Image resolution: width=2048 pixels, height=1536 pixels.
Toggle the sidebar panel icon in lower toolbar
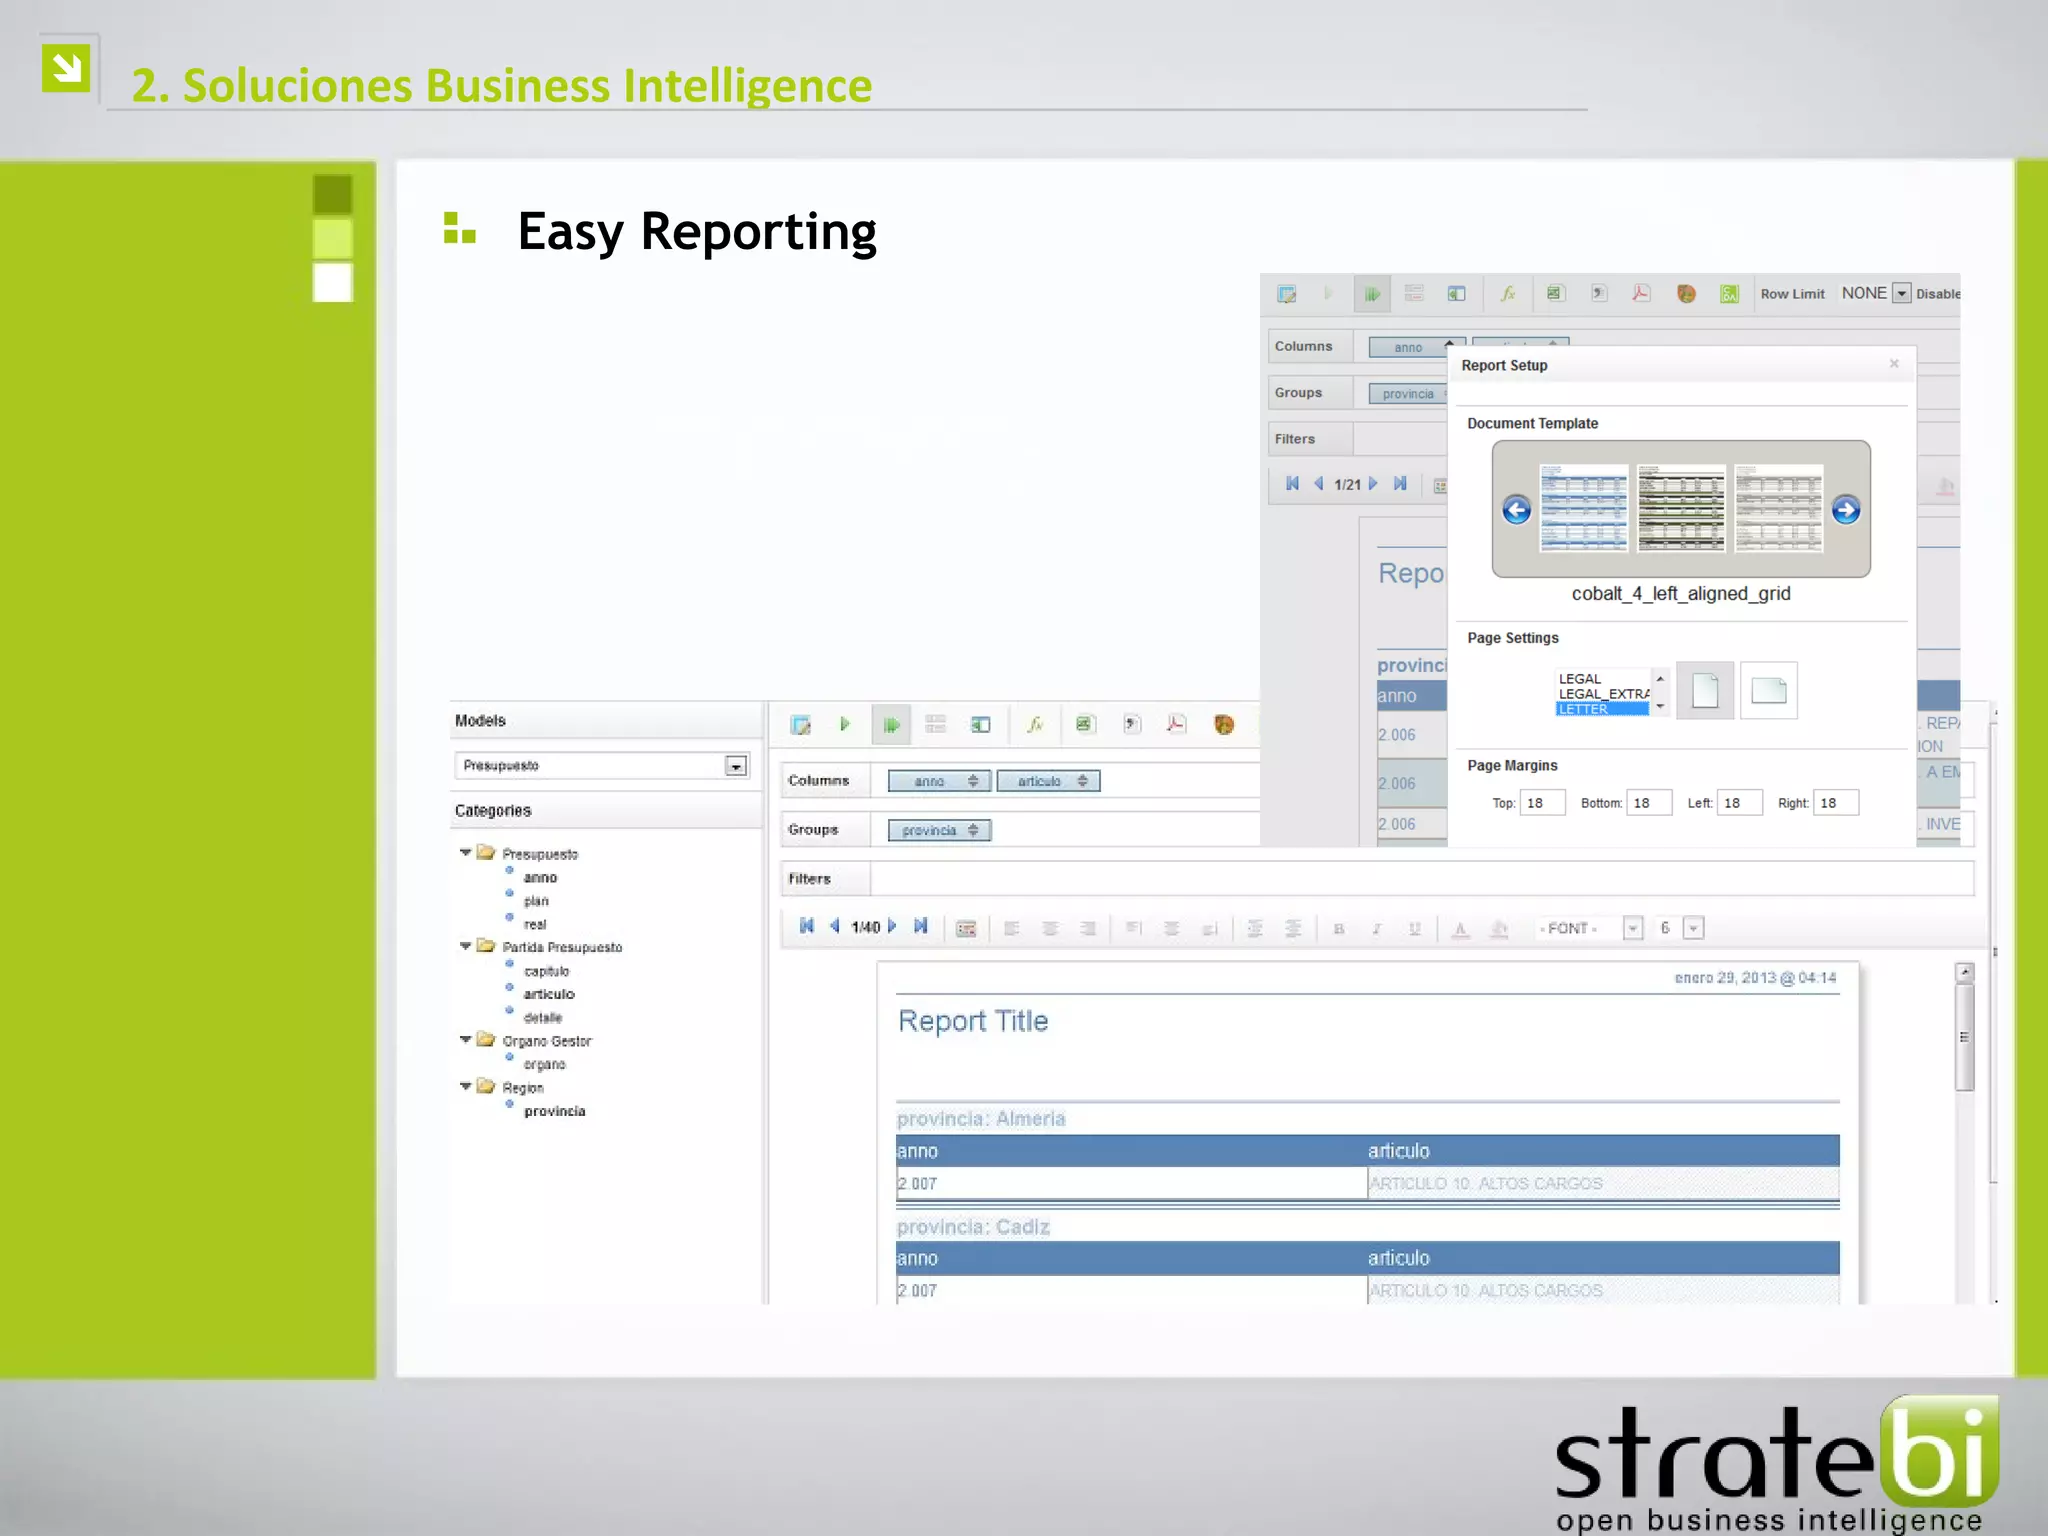point(980,724)
